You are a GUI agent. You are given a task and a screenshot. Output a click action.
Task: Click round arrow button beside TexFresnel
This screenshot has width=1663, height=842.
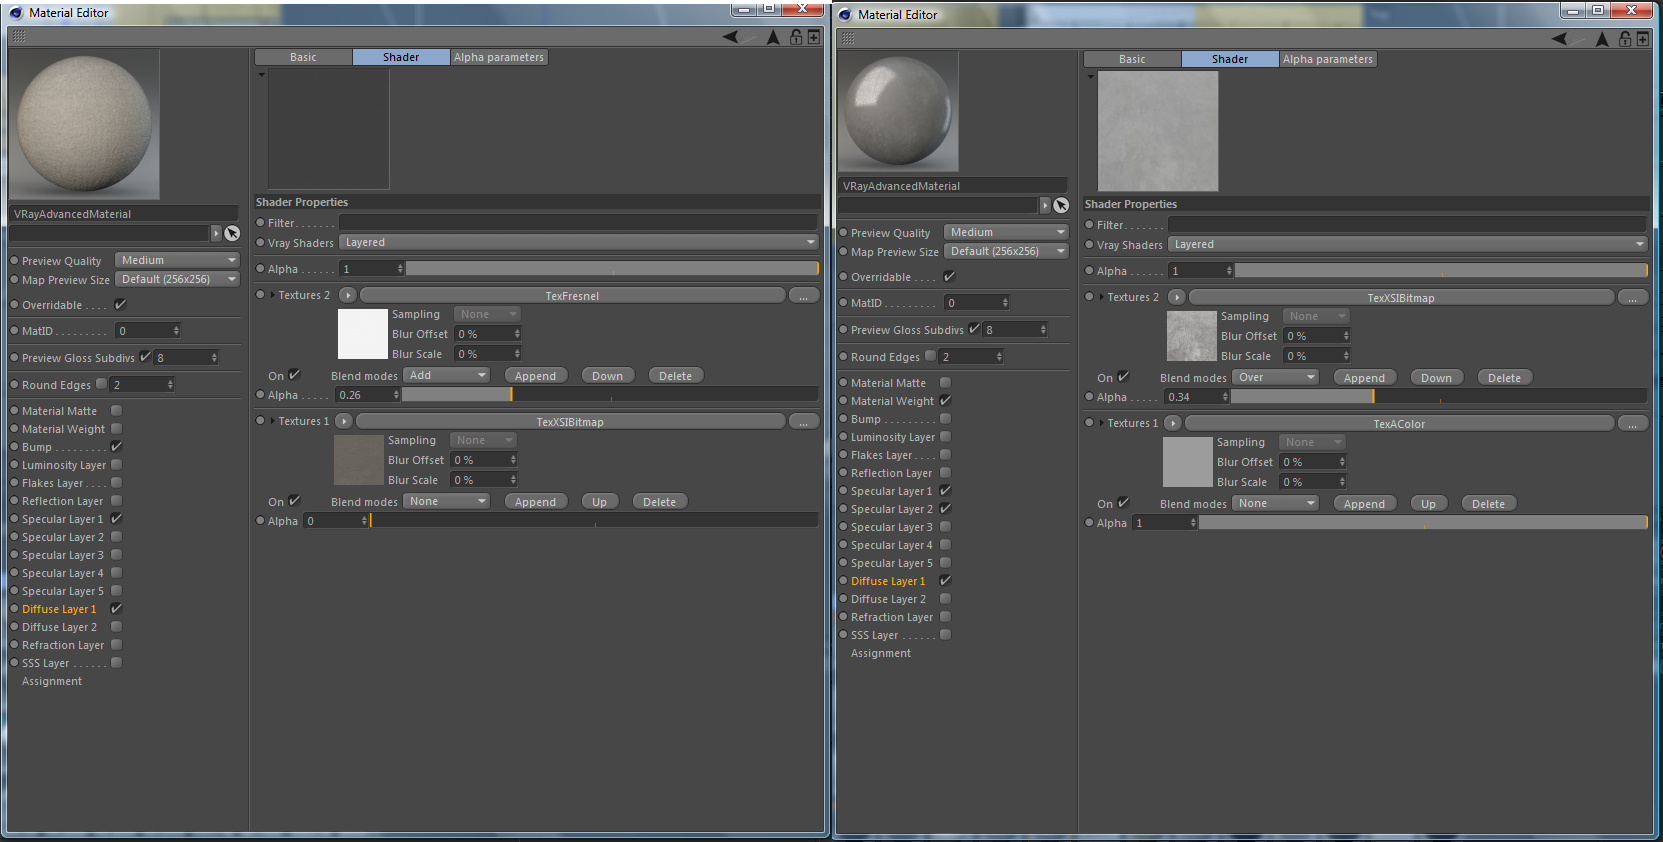point(348,295)
